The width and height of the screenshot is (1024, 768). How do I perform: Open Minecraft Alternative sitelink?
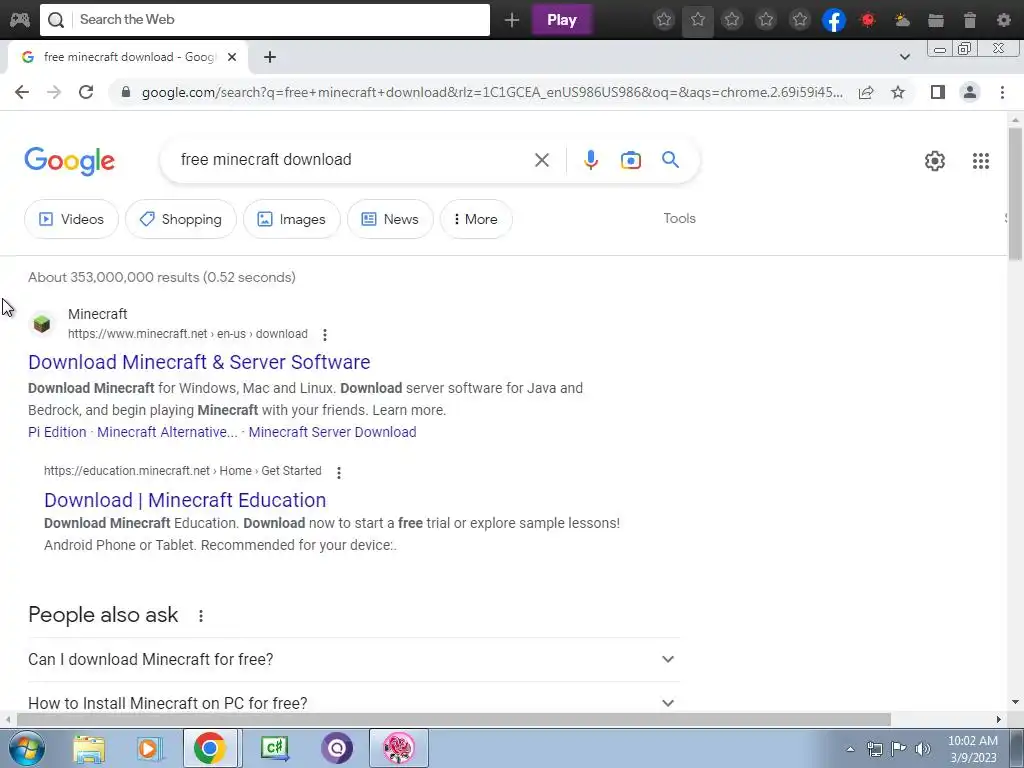(x=167, y=432)
